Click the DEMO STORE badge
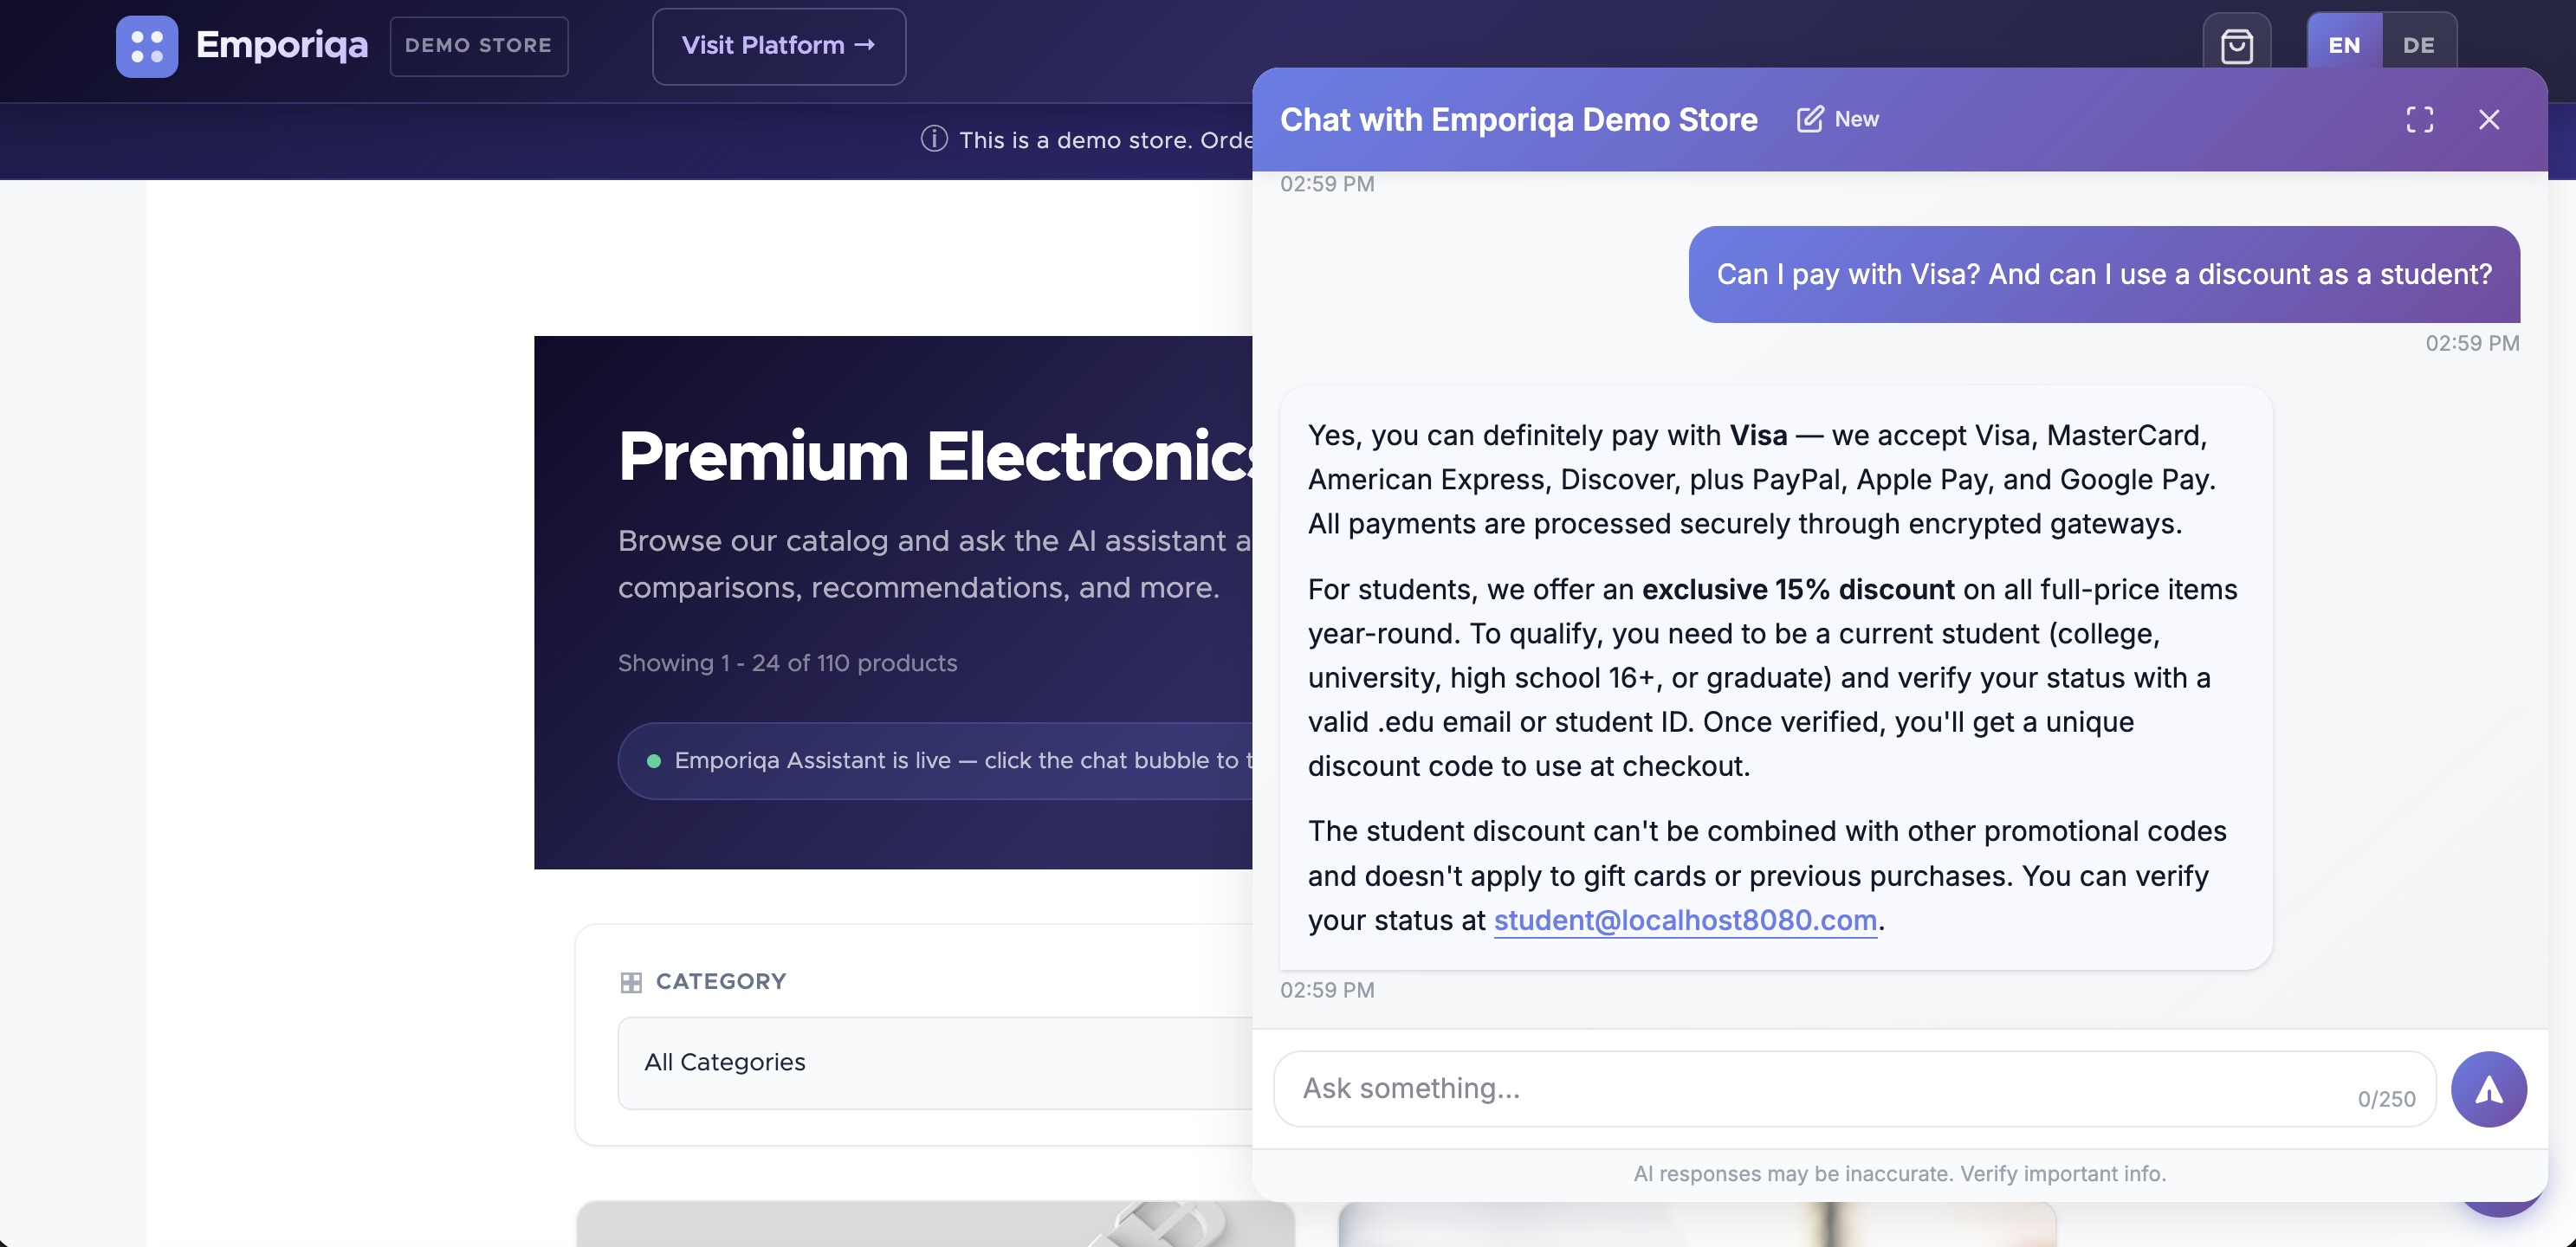 479,46
